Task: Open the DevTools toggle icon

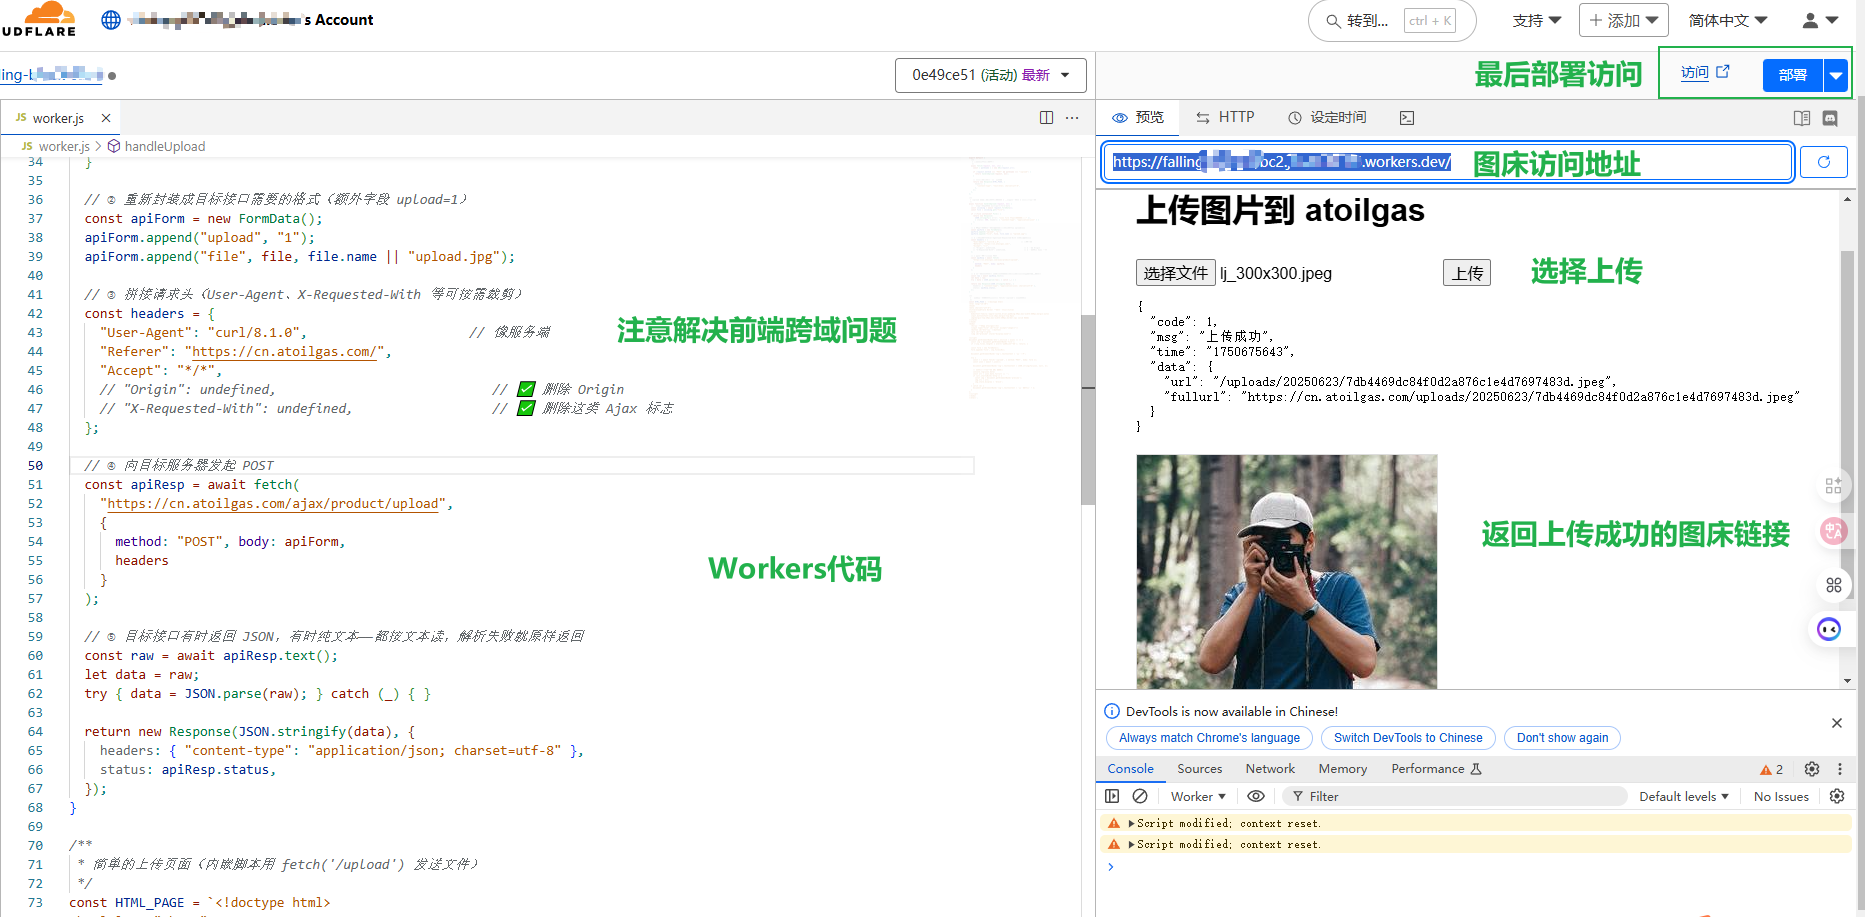Action: pyautogui.click(x=1830, y=118)
